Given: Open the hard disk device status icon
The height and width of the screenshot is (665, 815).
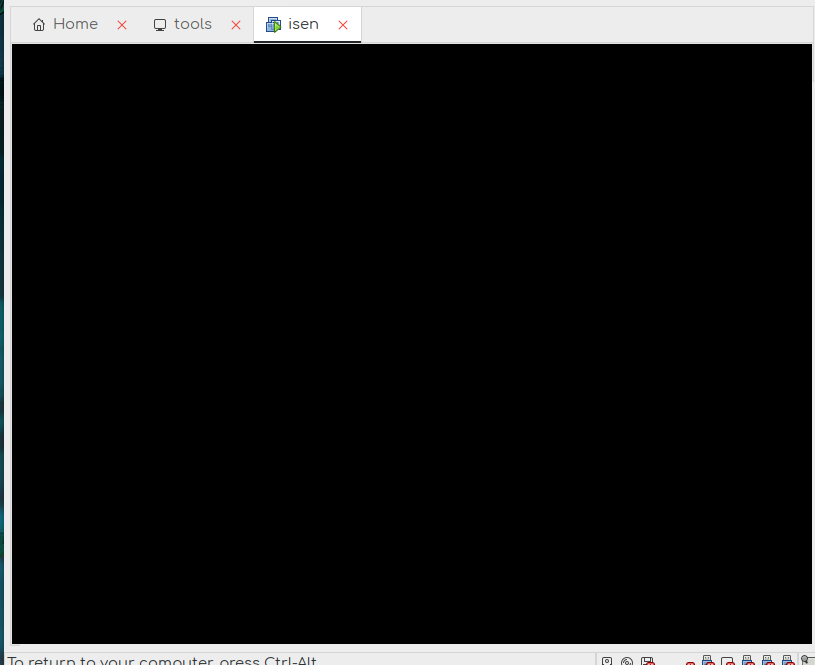Looking at the screenshot, I should (607, 661).
